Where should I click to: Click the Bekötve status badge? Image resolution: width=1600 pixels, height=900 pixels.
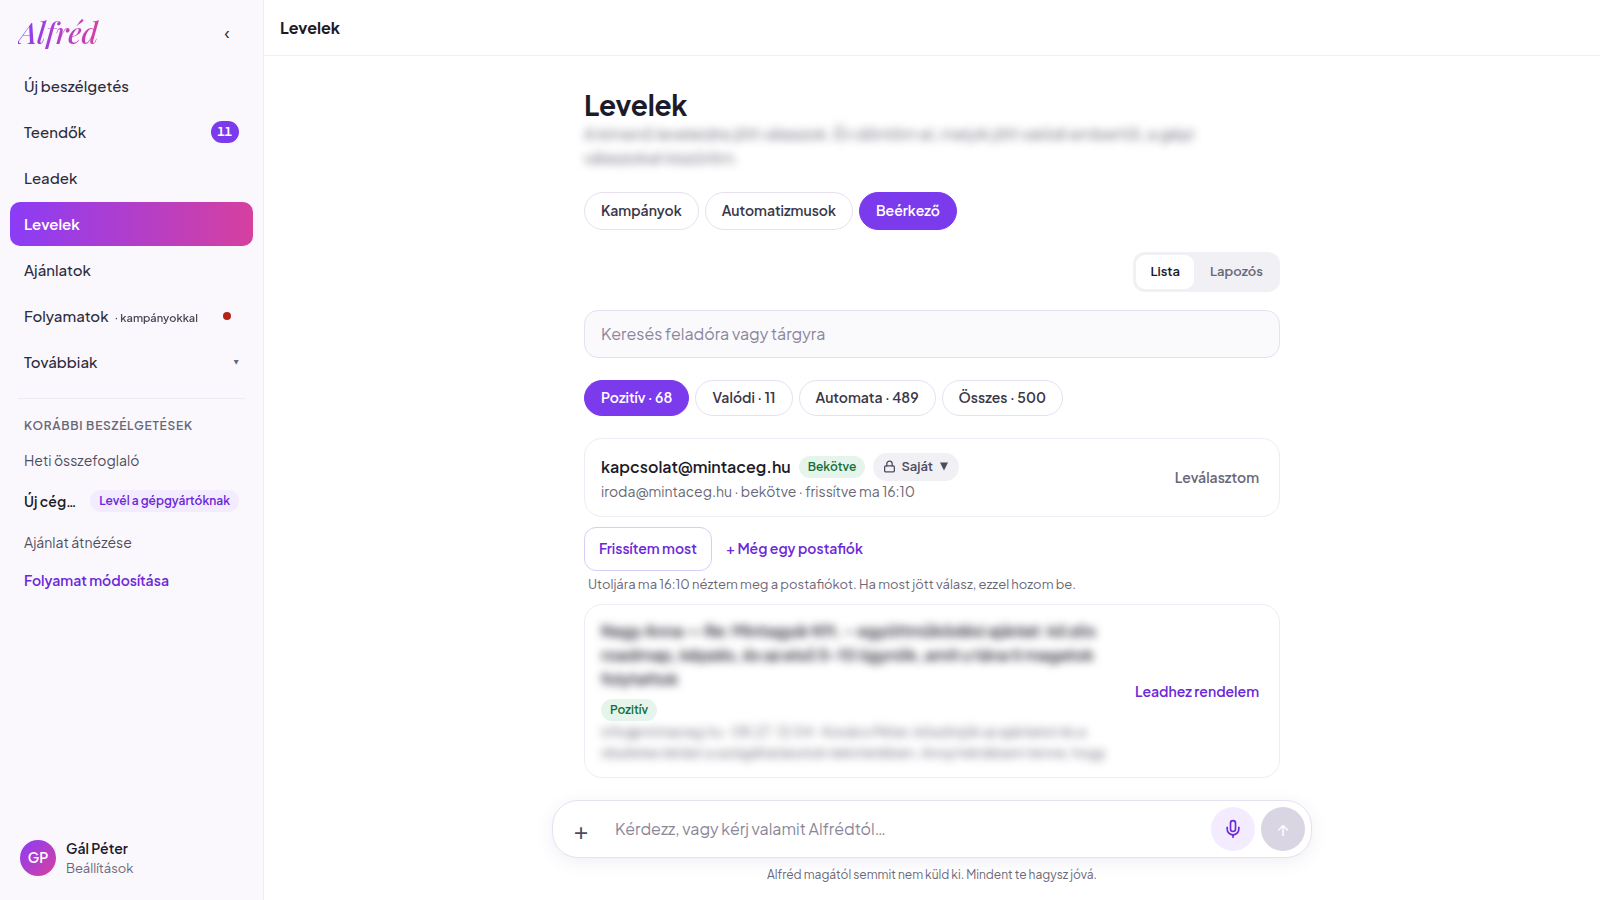832,467
